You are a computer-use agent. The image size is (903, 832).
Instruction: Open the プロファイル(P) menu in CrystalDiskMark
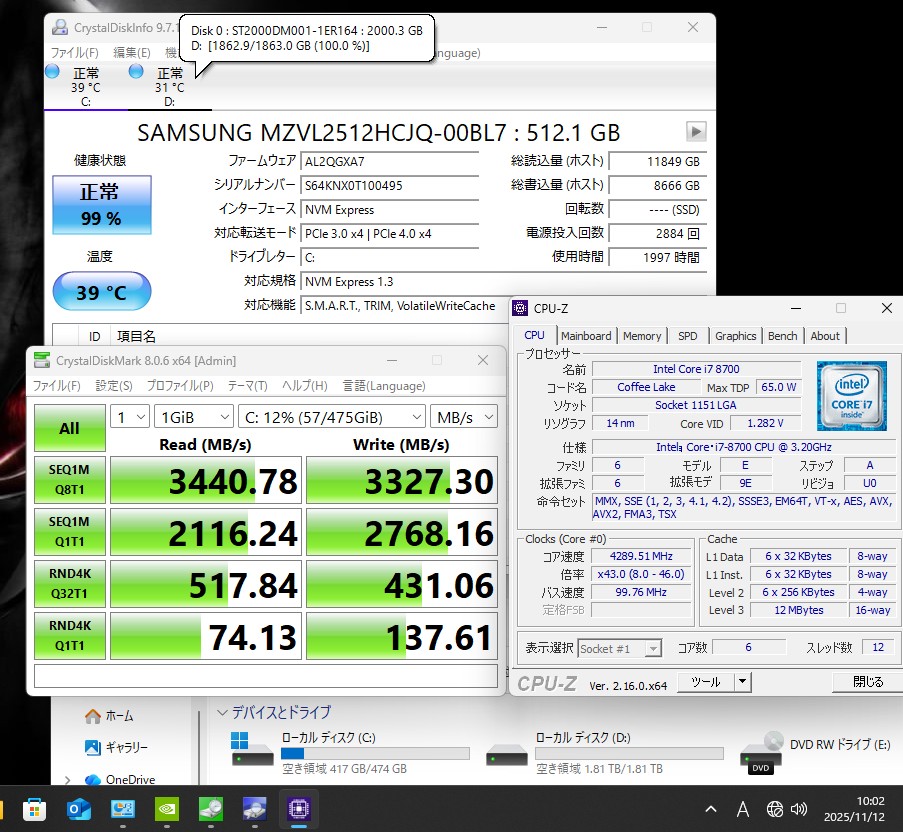[x=177, y=386]
